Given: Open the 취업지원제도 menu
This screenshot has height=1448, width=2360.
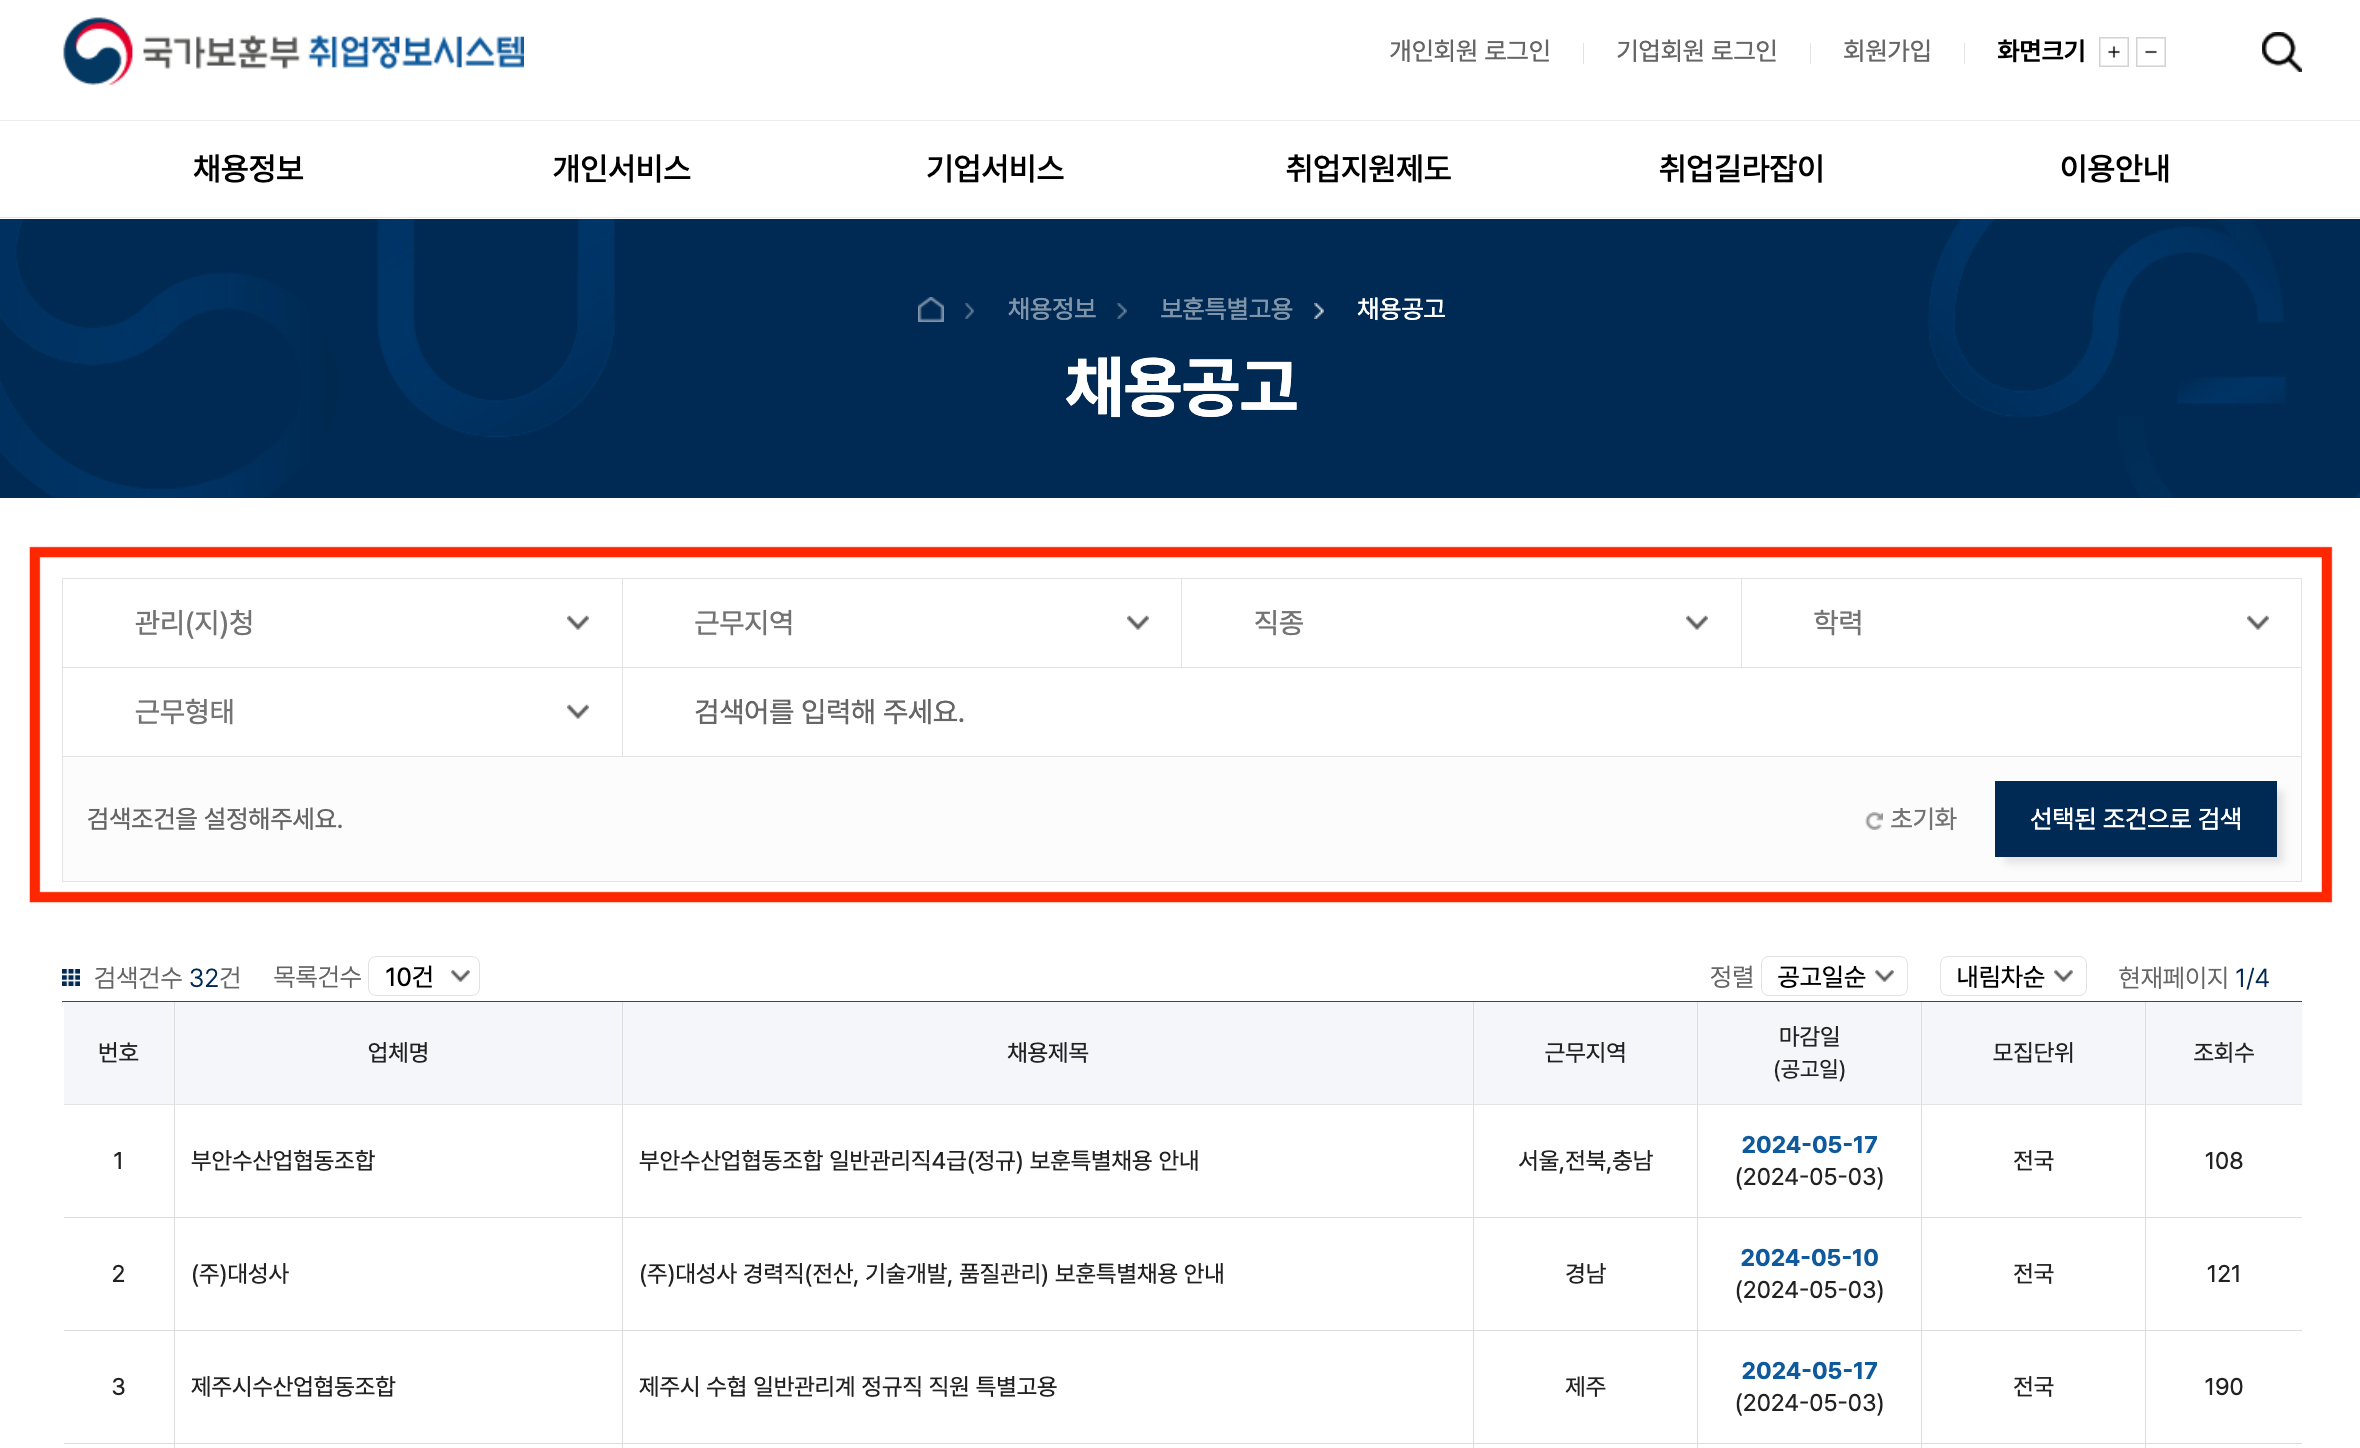Looking at the screenshot, I should [x=1367, y=168].
